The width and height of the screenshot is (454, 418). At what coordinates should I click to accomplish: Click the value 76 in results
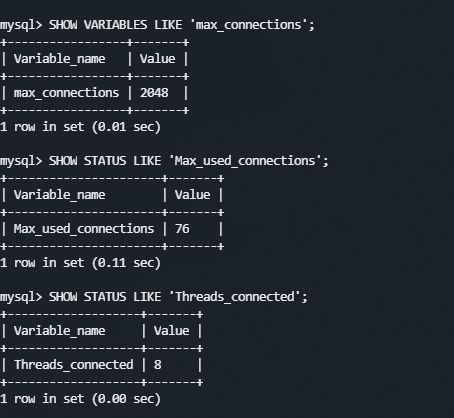coord(182,229)
